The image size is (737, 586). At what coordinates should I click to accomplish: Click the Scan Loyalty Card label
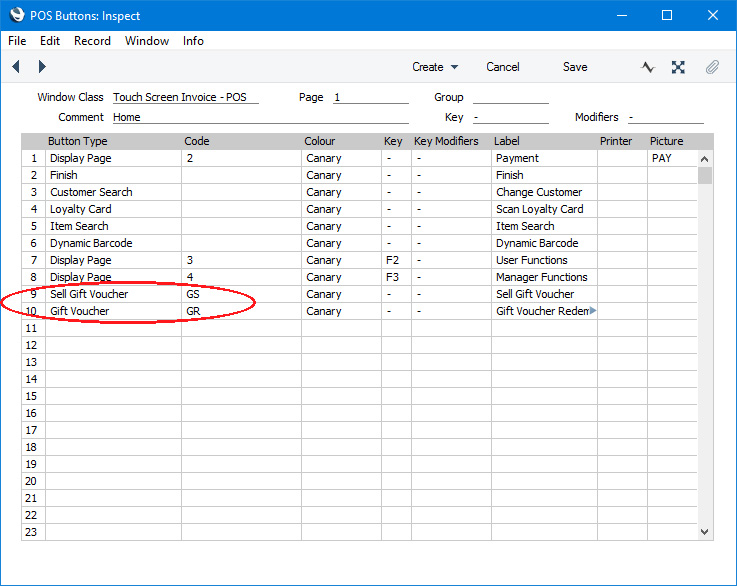[544, 209]
